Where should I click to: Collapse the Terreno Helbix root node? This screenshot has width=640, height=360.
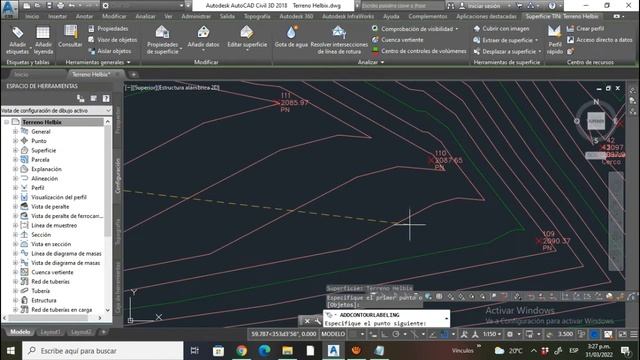click(6, 122)
